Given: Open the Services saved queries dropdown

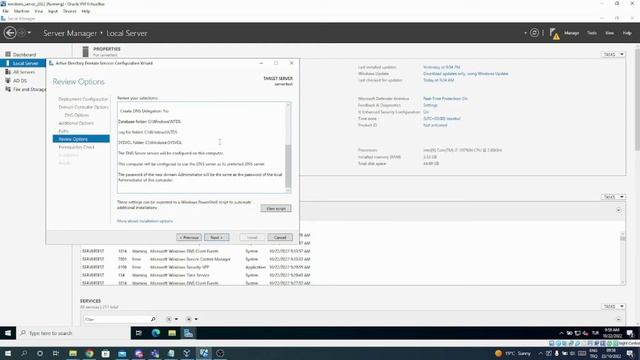Looking at the screenshot, I should tap(192, 319).
